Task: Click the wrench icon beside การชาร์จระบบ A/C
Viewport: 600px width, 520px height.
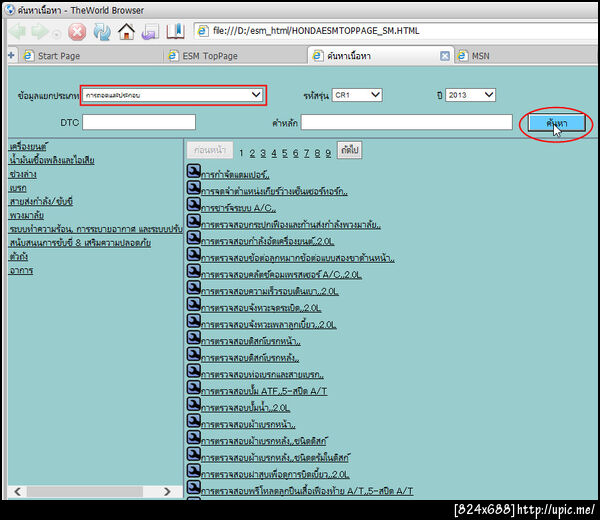Action: point(194,204)
